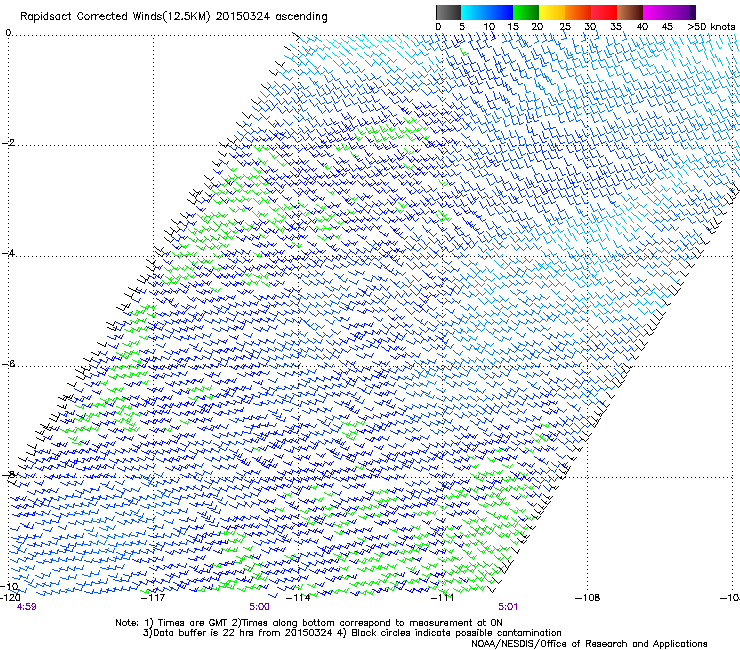
Task: Click the purple '5:00' time label
Action: coord(259,607)
